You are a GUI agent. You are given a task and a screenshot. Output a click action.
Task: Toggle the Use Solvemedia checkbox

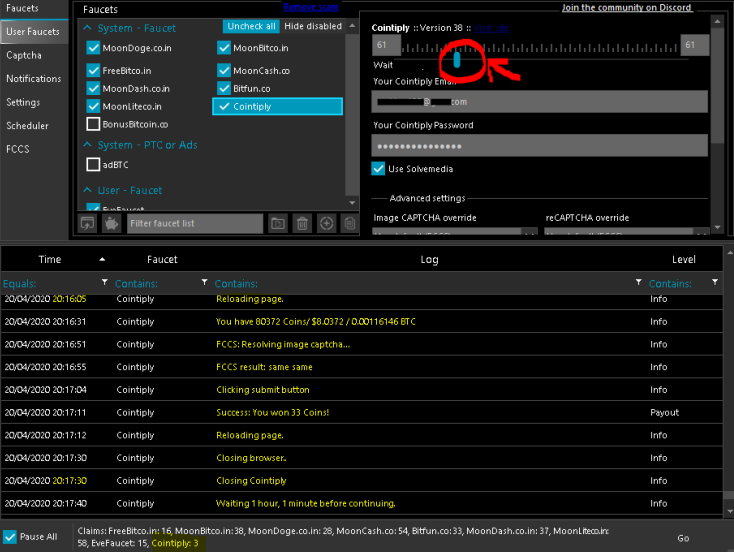click(379, 168)
